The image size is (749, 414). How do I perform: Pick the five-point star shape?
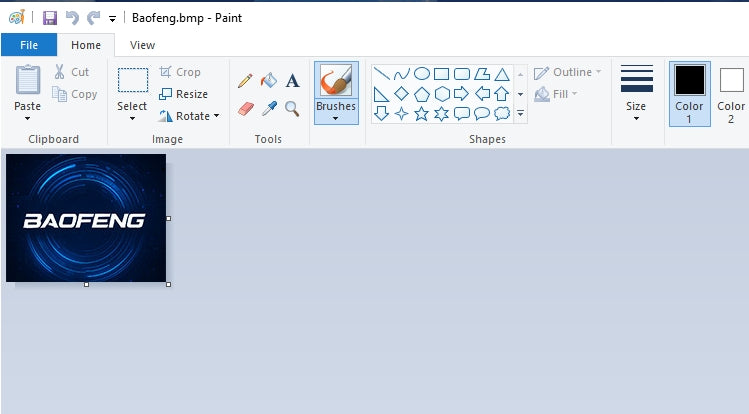click(x=422, y=114)
